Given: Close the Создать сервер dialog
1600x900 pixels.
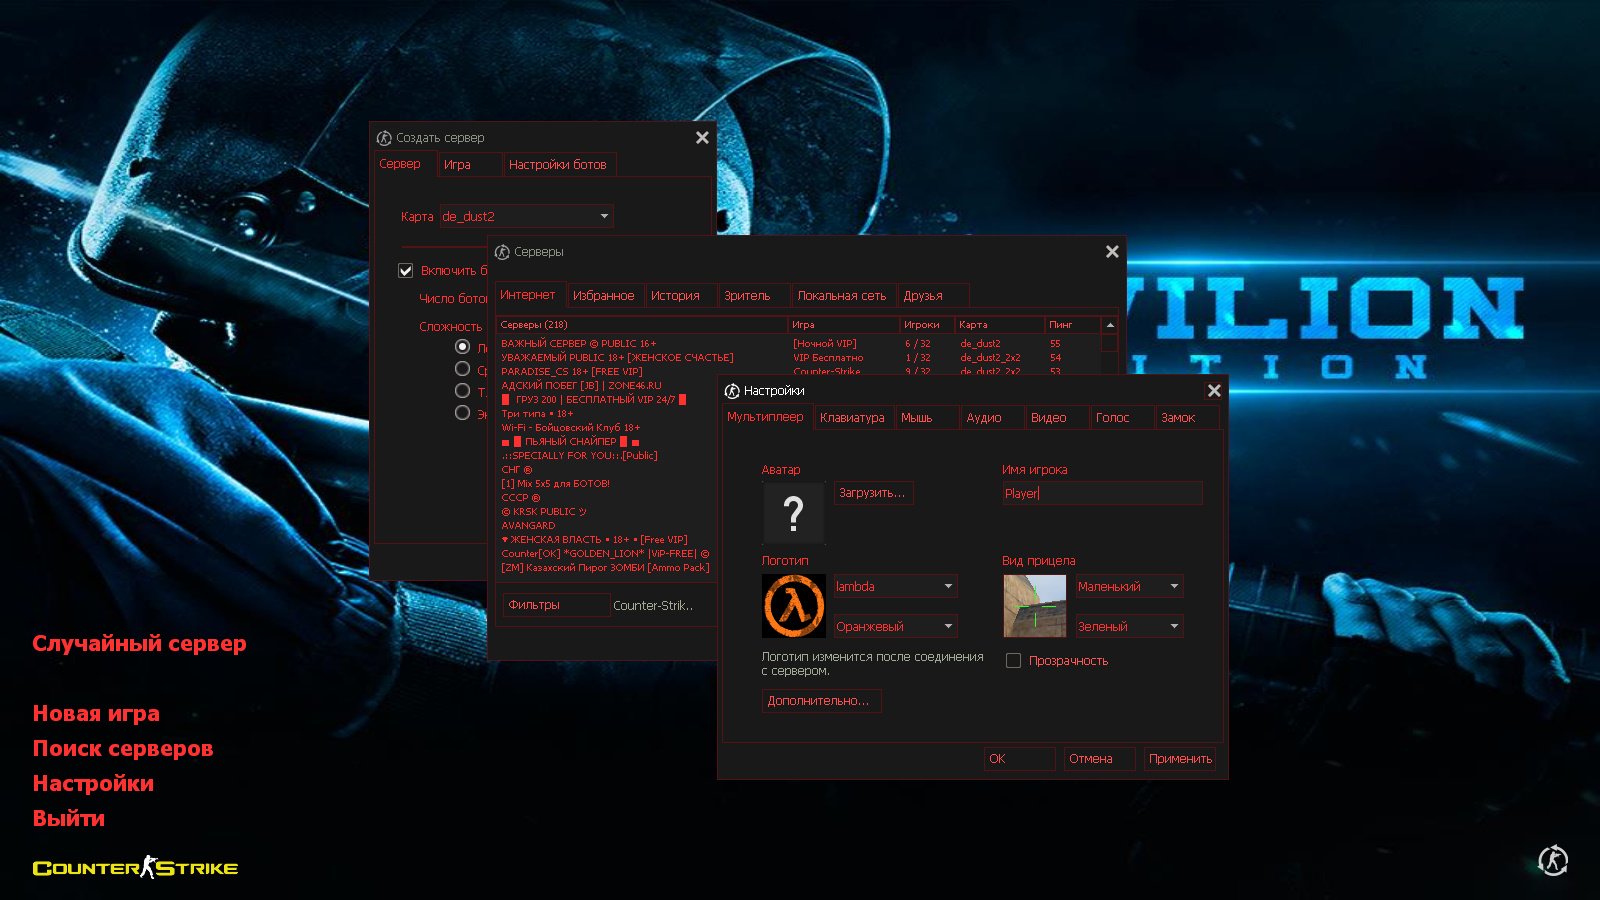Looking at the screenshot, I should click(x=702, y=138).
